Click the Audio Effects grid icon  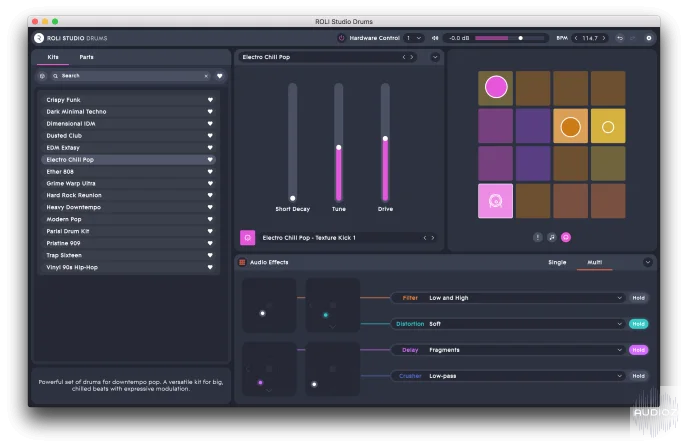(x=242, y=262)
